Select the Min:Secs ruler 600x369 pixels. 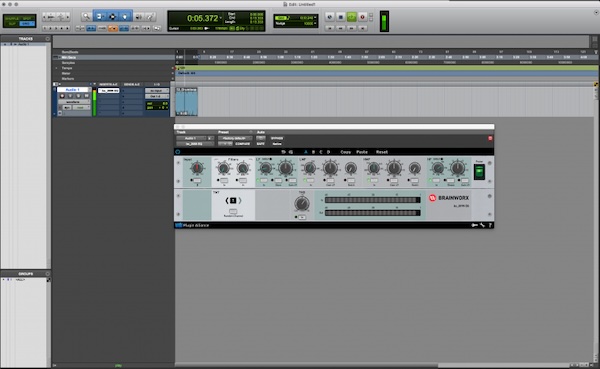coord(69,57)
